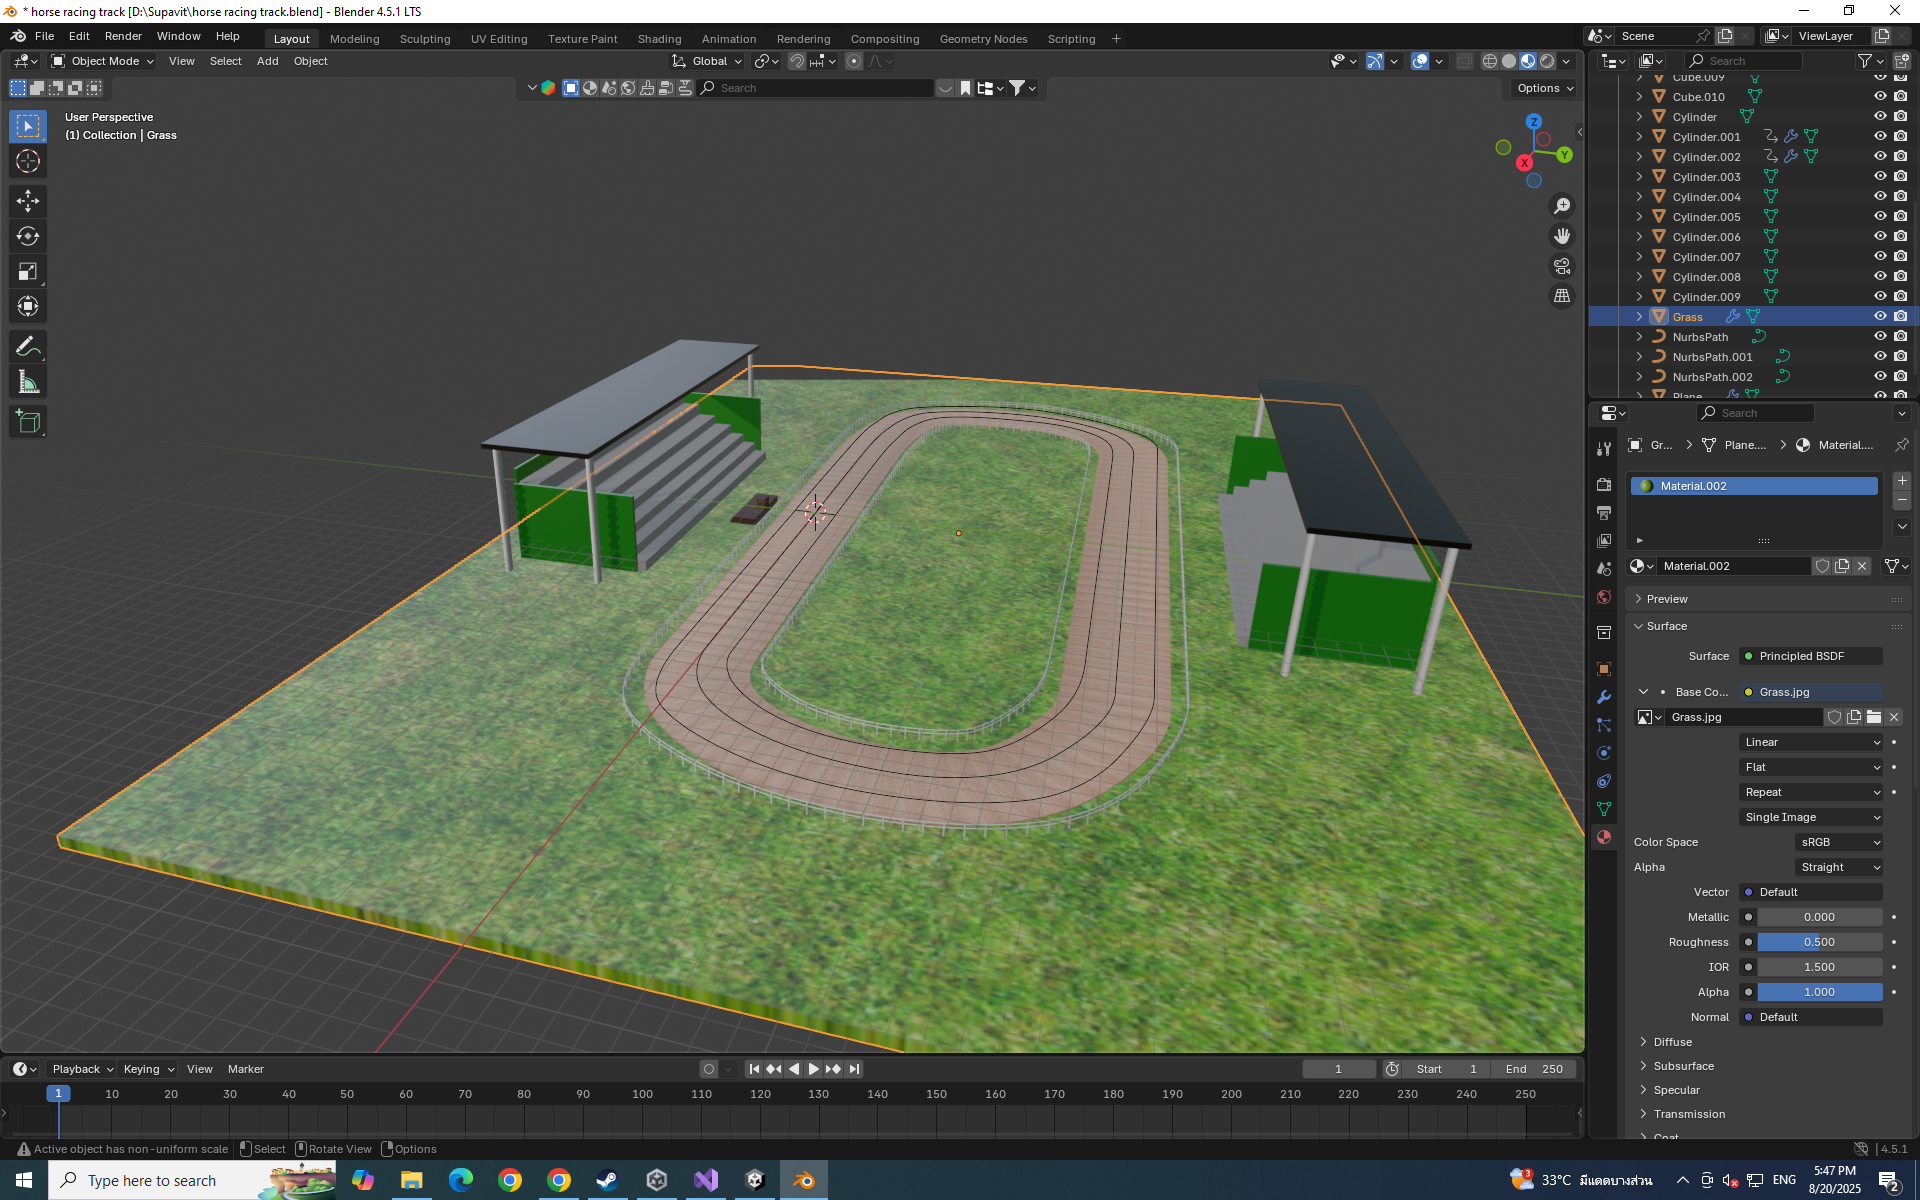
Task: Switch to the 3D cursor tool
Action: (28, 161)
